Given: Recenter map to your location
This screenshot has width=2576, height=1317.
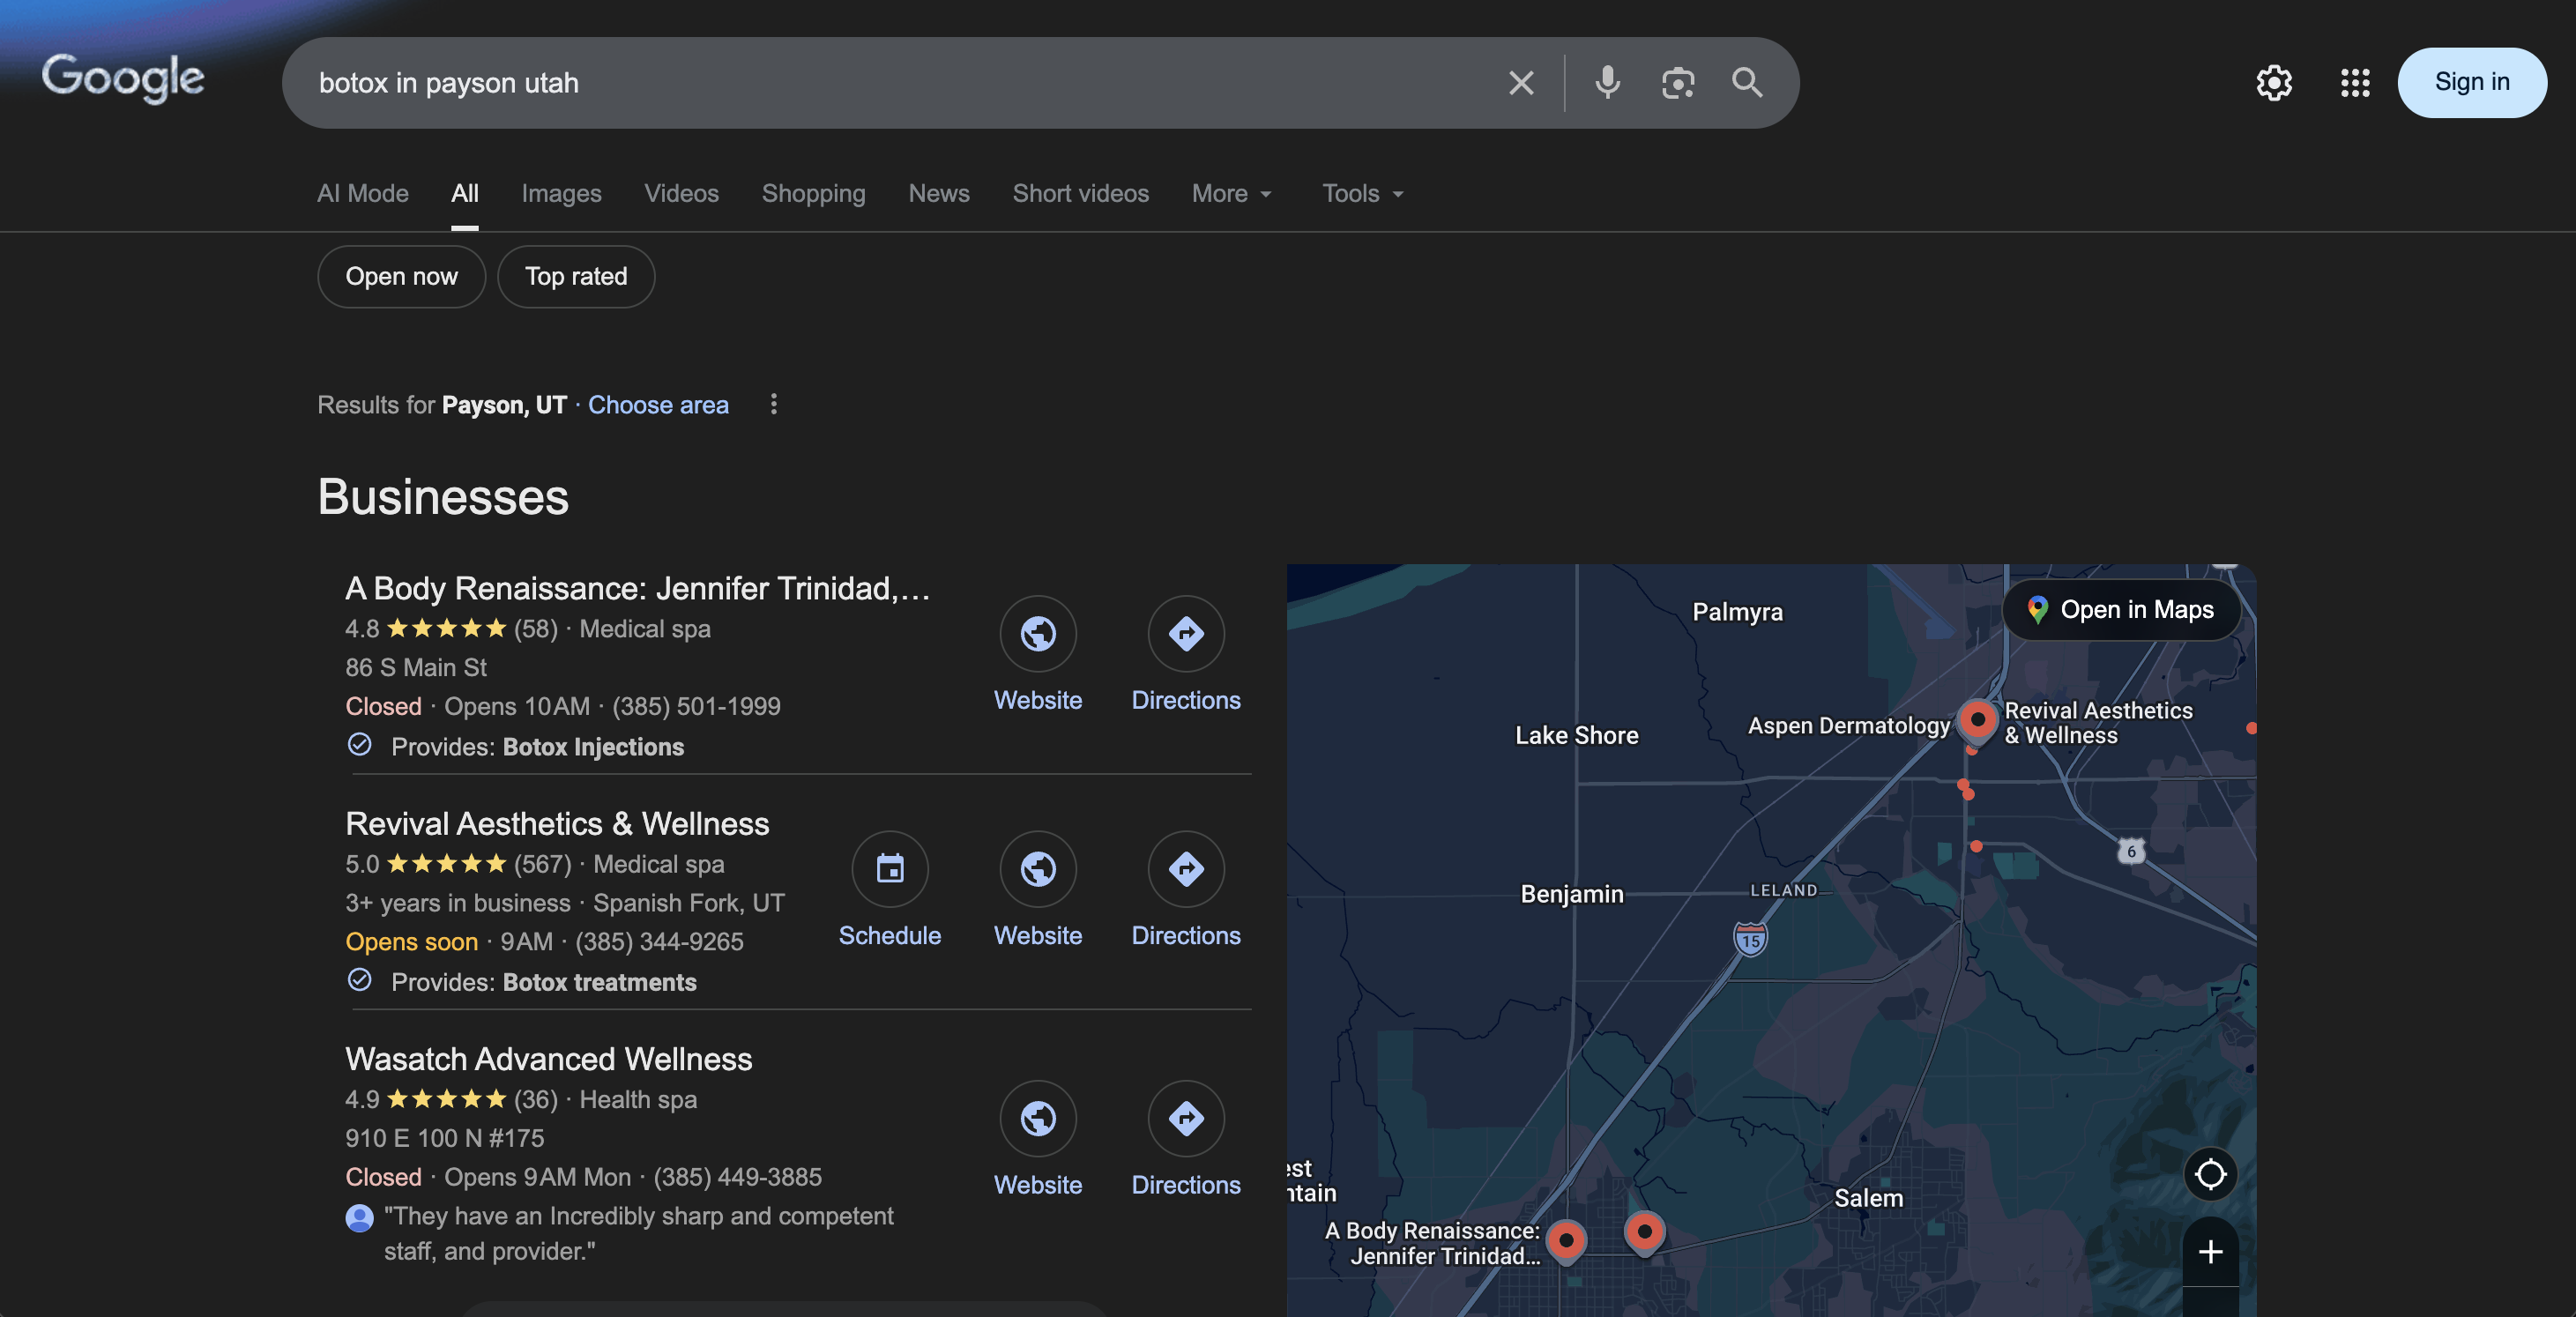Looking at the screenshot, I should pyautogui.click(x=2210, y=1174).
